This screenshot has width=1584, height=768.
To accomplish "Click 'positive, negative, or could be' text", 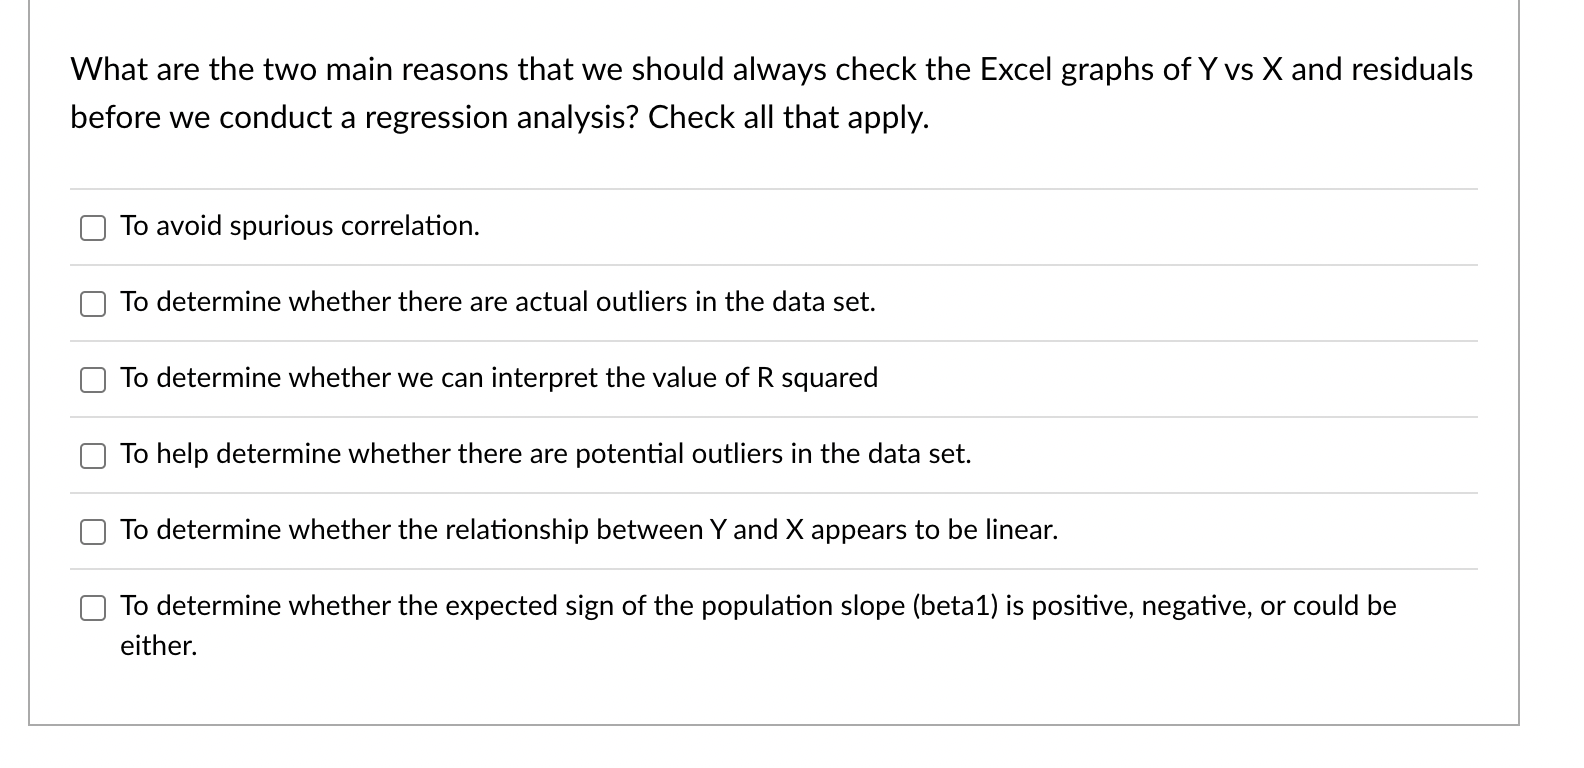I will pos(1213,606).
